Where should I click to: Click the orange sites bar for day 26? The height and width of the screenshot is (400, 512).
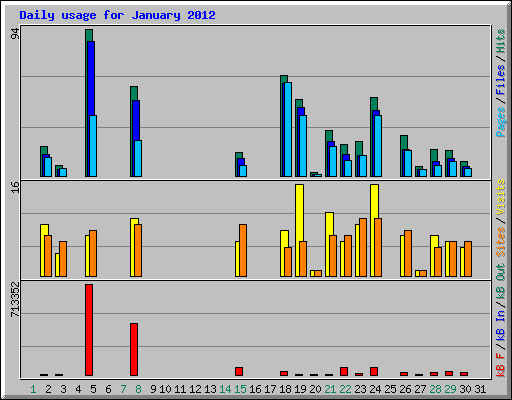(408, 253)
